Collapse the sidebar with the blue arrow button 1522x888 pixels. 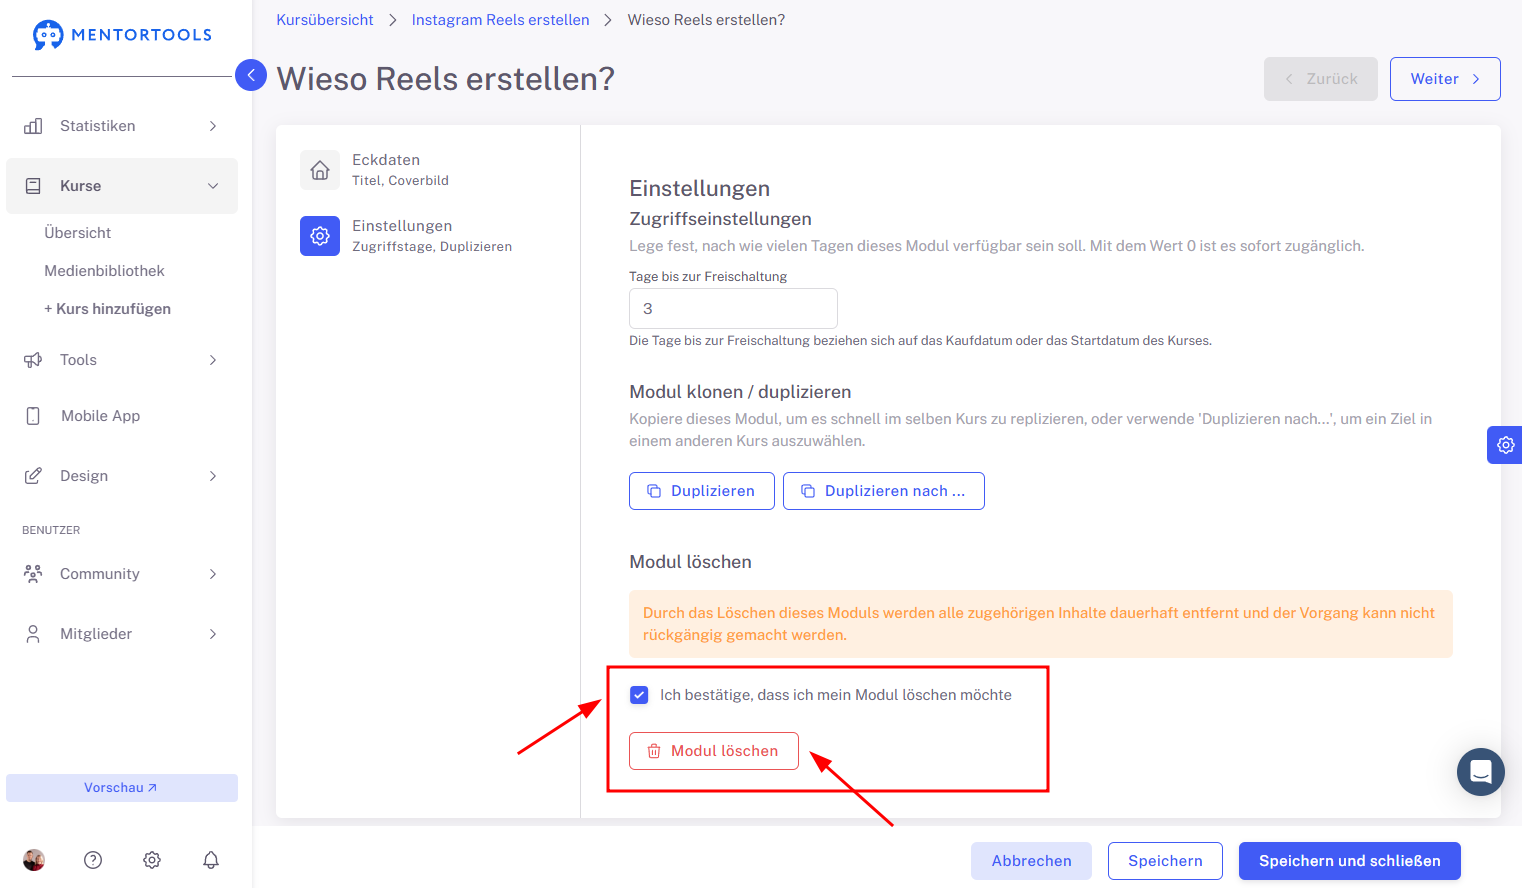pyautogui.click(x=251, y=75)
